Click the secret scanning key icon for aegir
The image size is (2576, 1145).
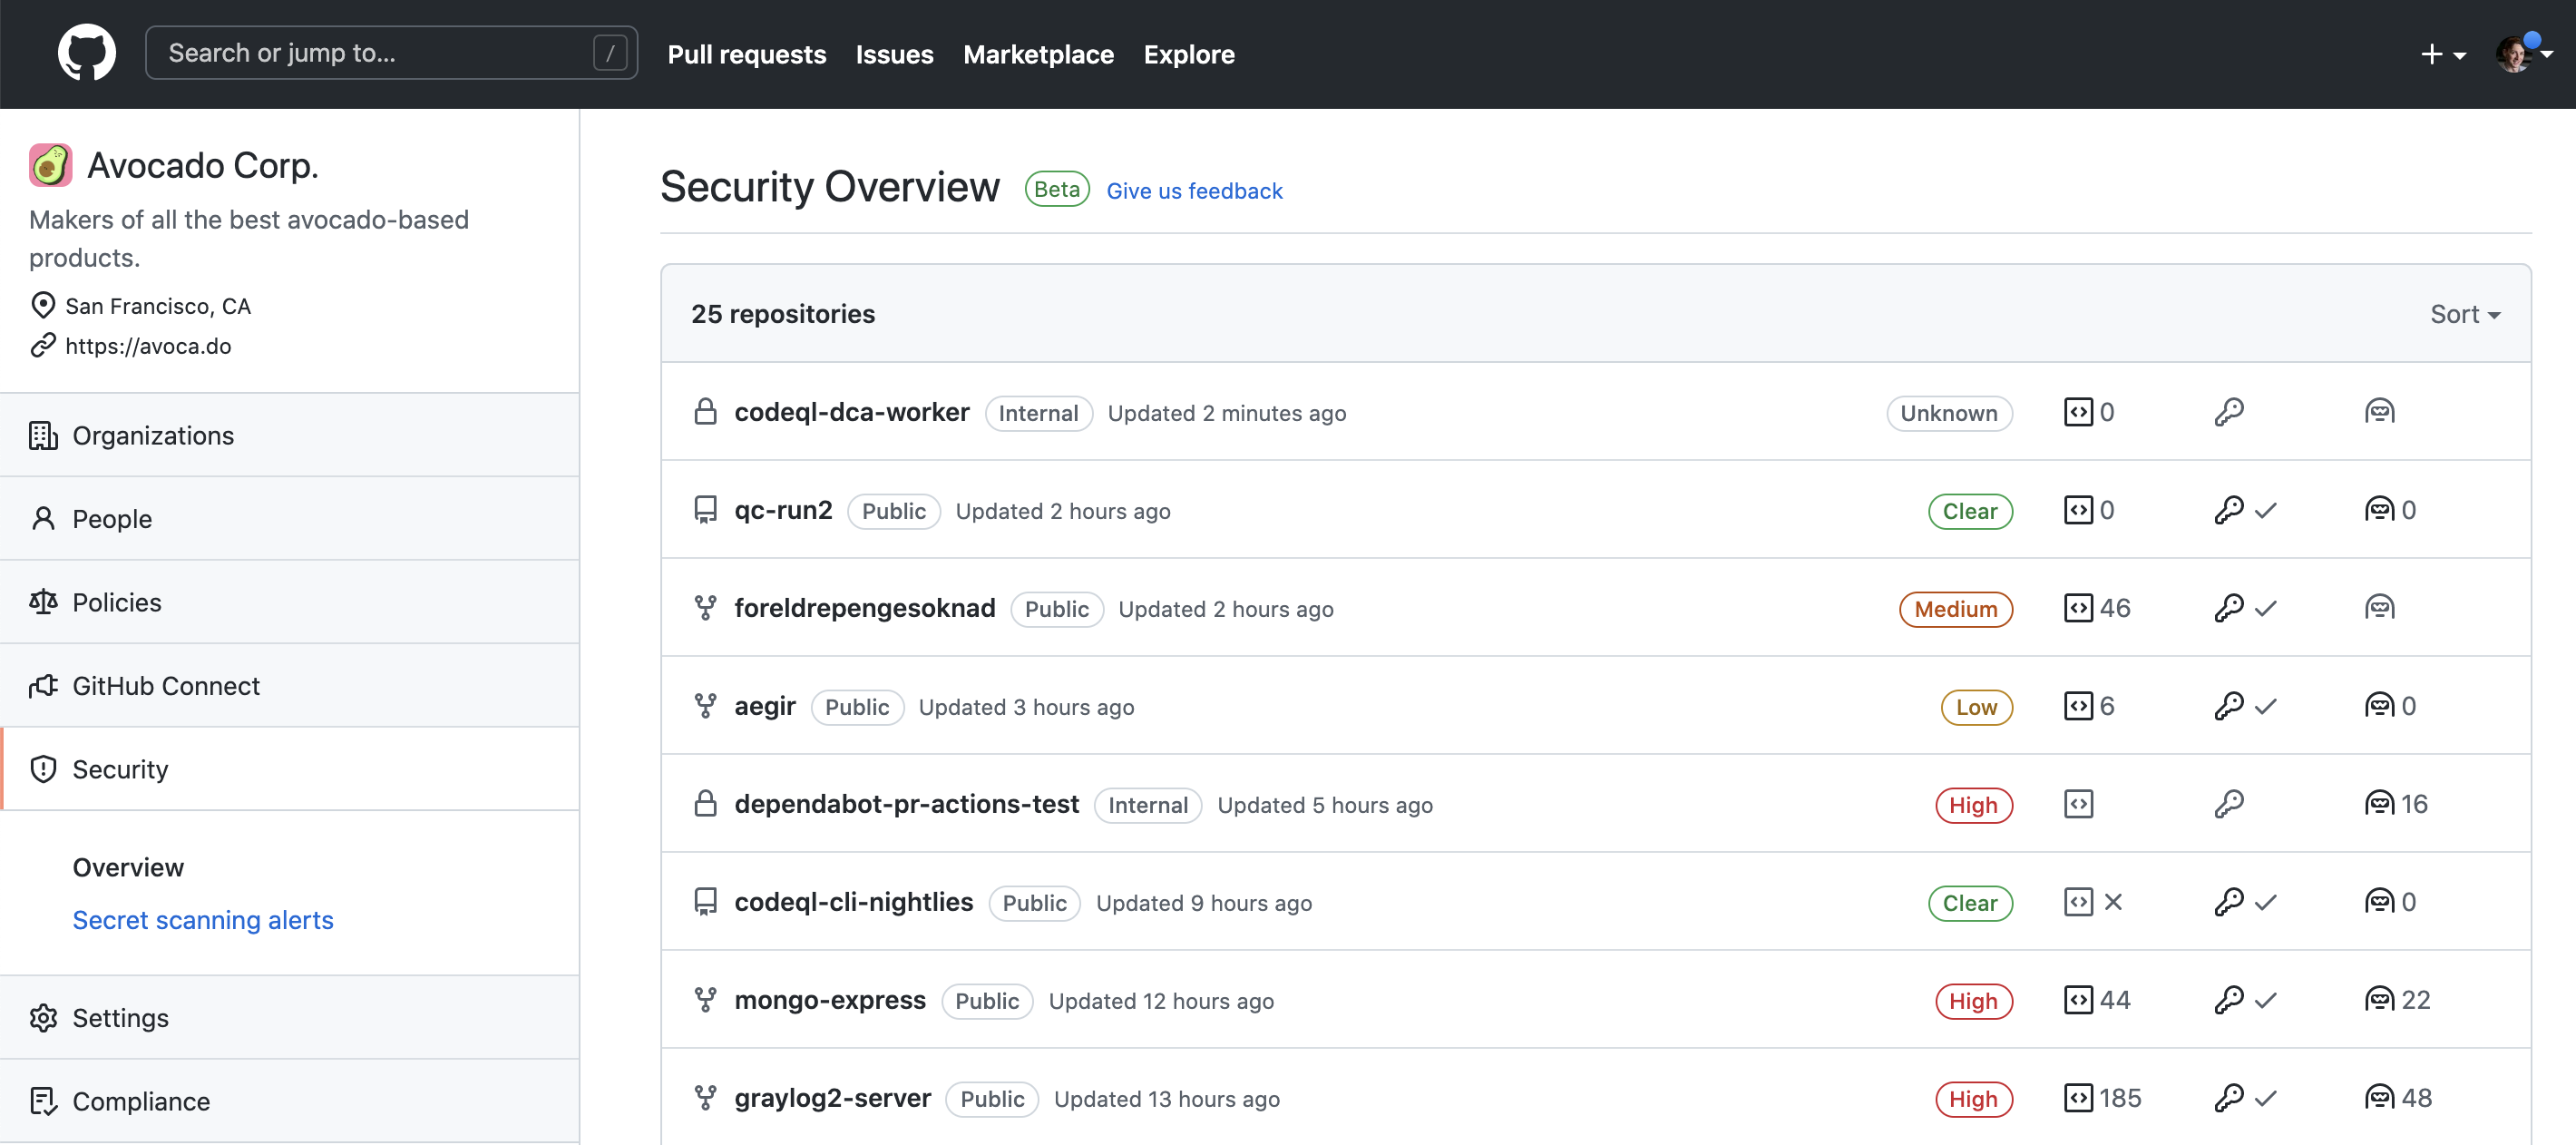2229,706
